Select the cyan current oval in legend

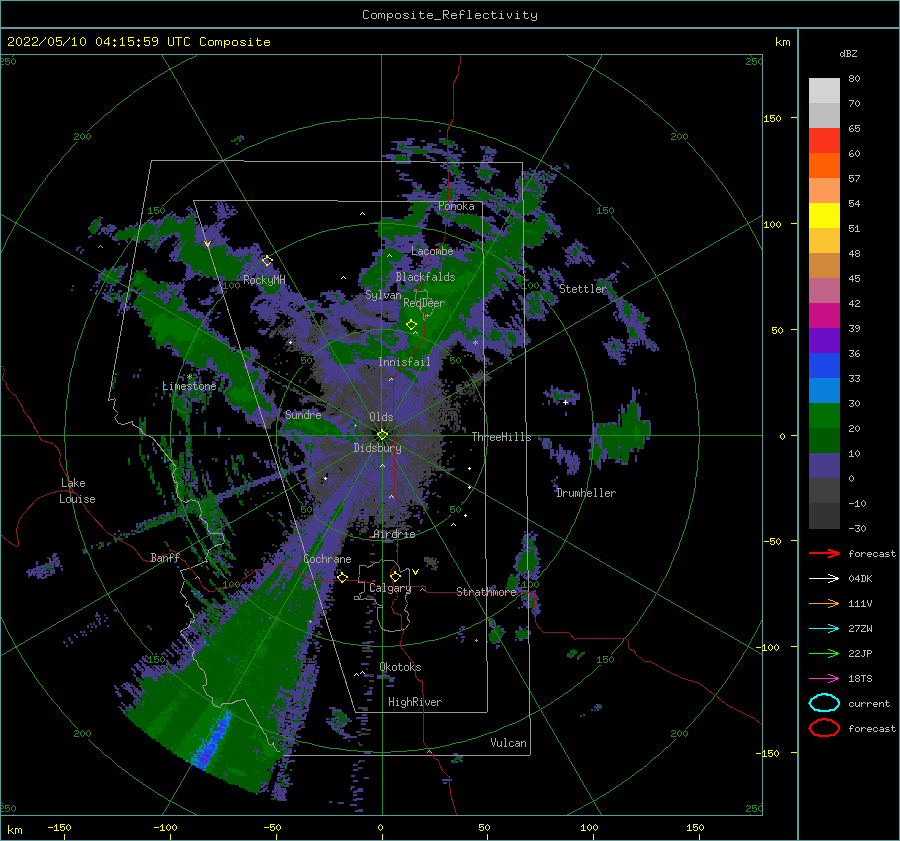(824, 703)
